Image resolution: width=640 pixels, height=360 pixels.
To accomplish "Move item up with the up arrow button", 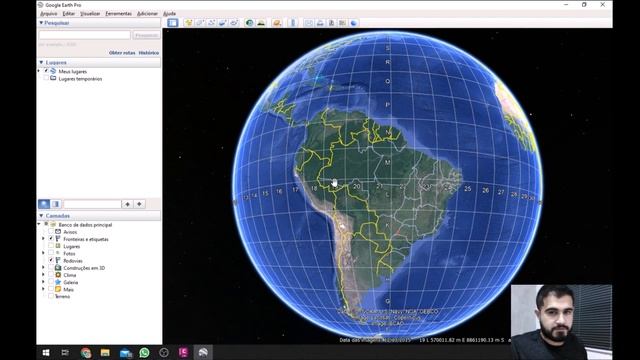I will 127,204.
